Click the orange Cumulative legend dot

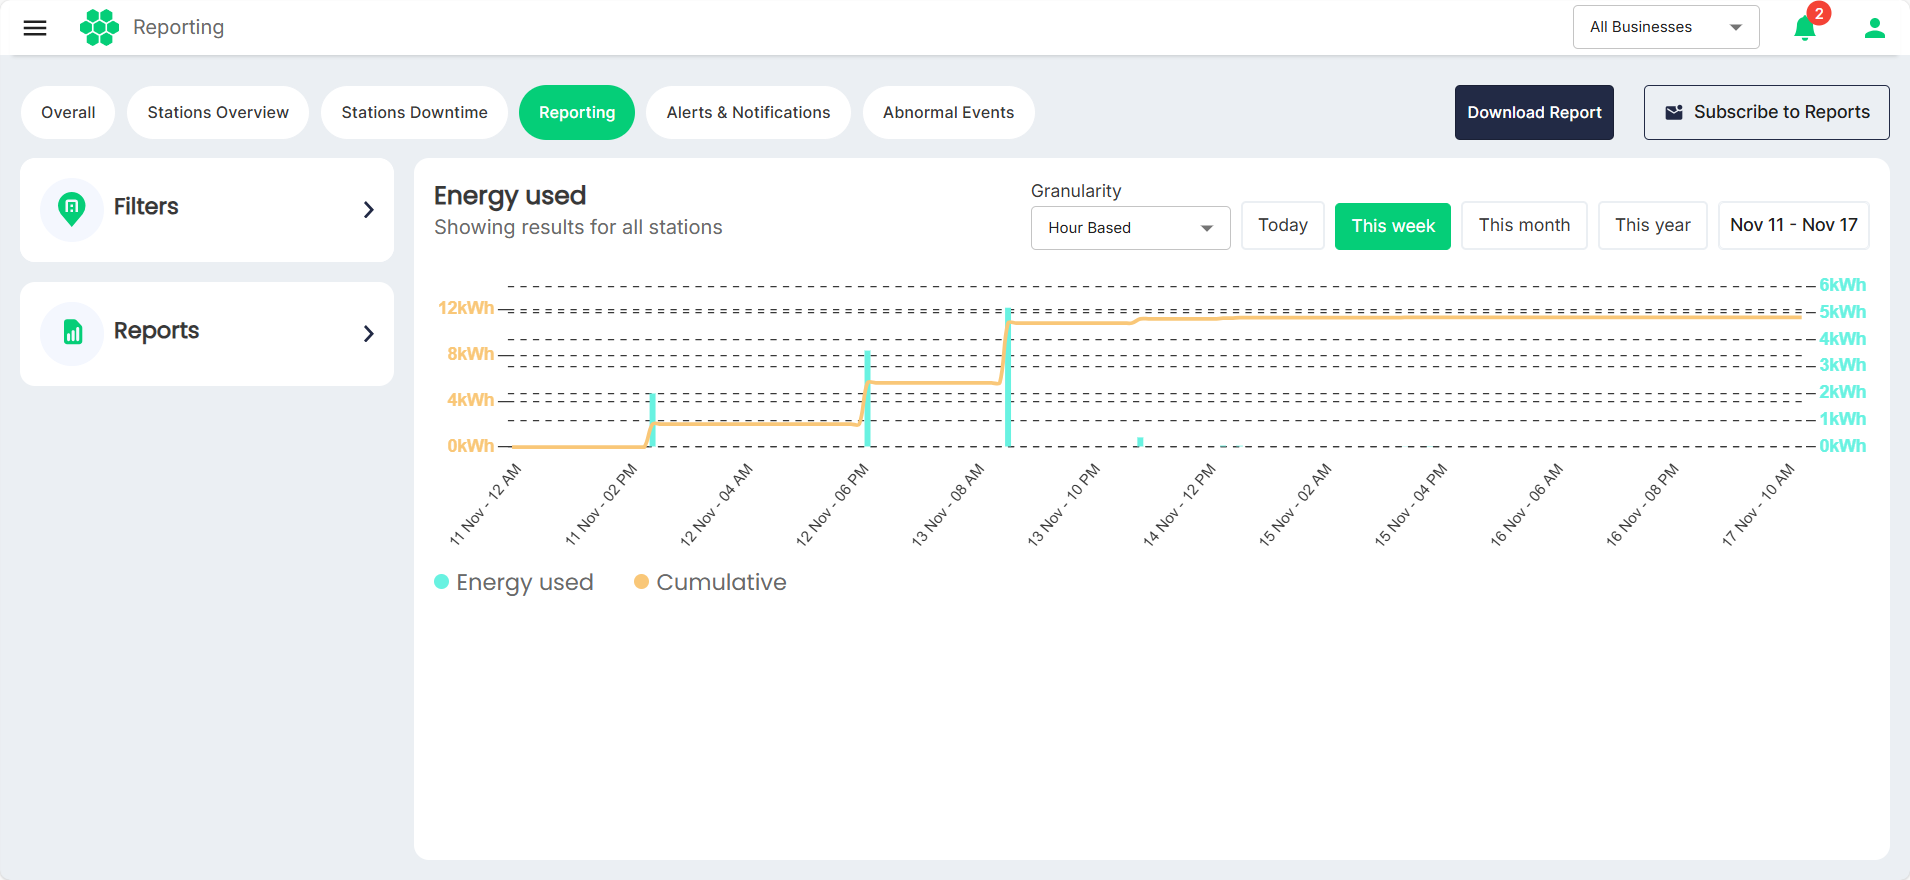point(641,581)
